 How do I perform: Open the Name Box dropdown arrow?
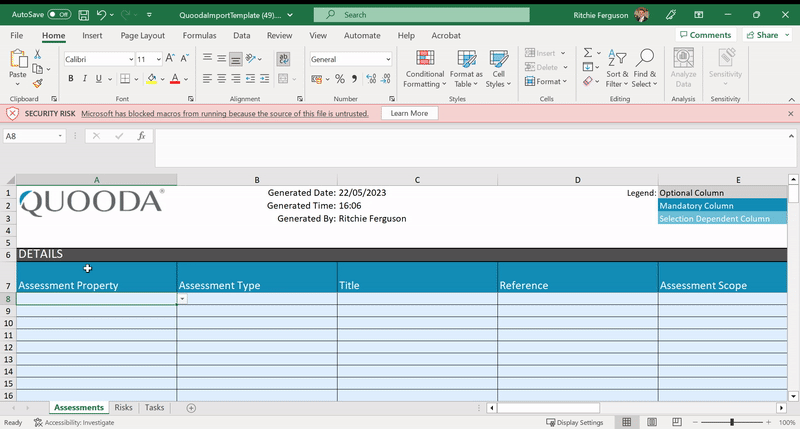click(x=60, y=136)
